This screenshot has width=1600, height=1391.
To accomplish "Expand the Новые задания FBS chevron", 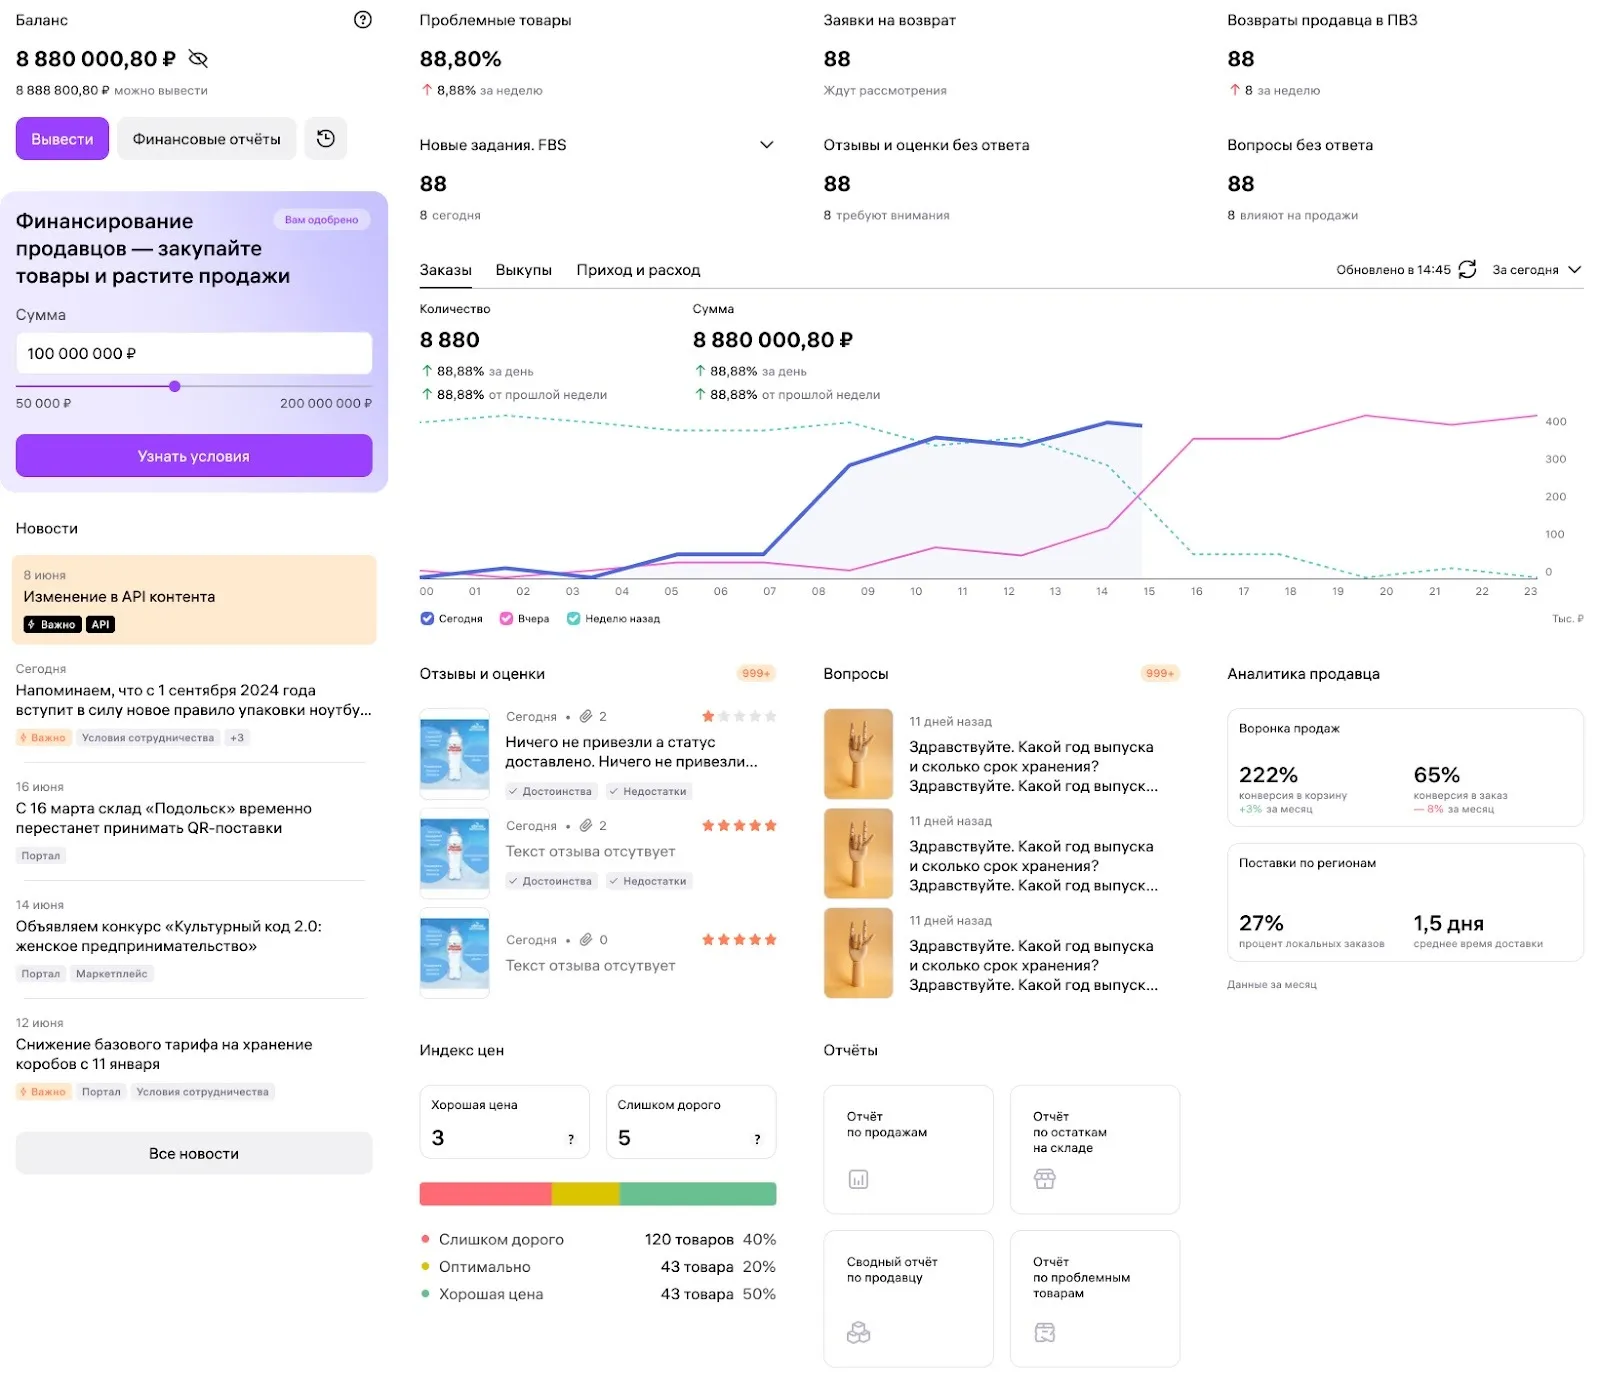I will (767, 145).
